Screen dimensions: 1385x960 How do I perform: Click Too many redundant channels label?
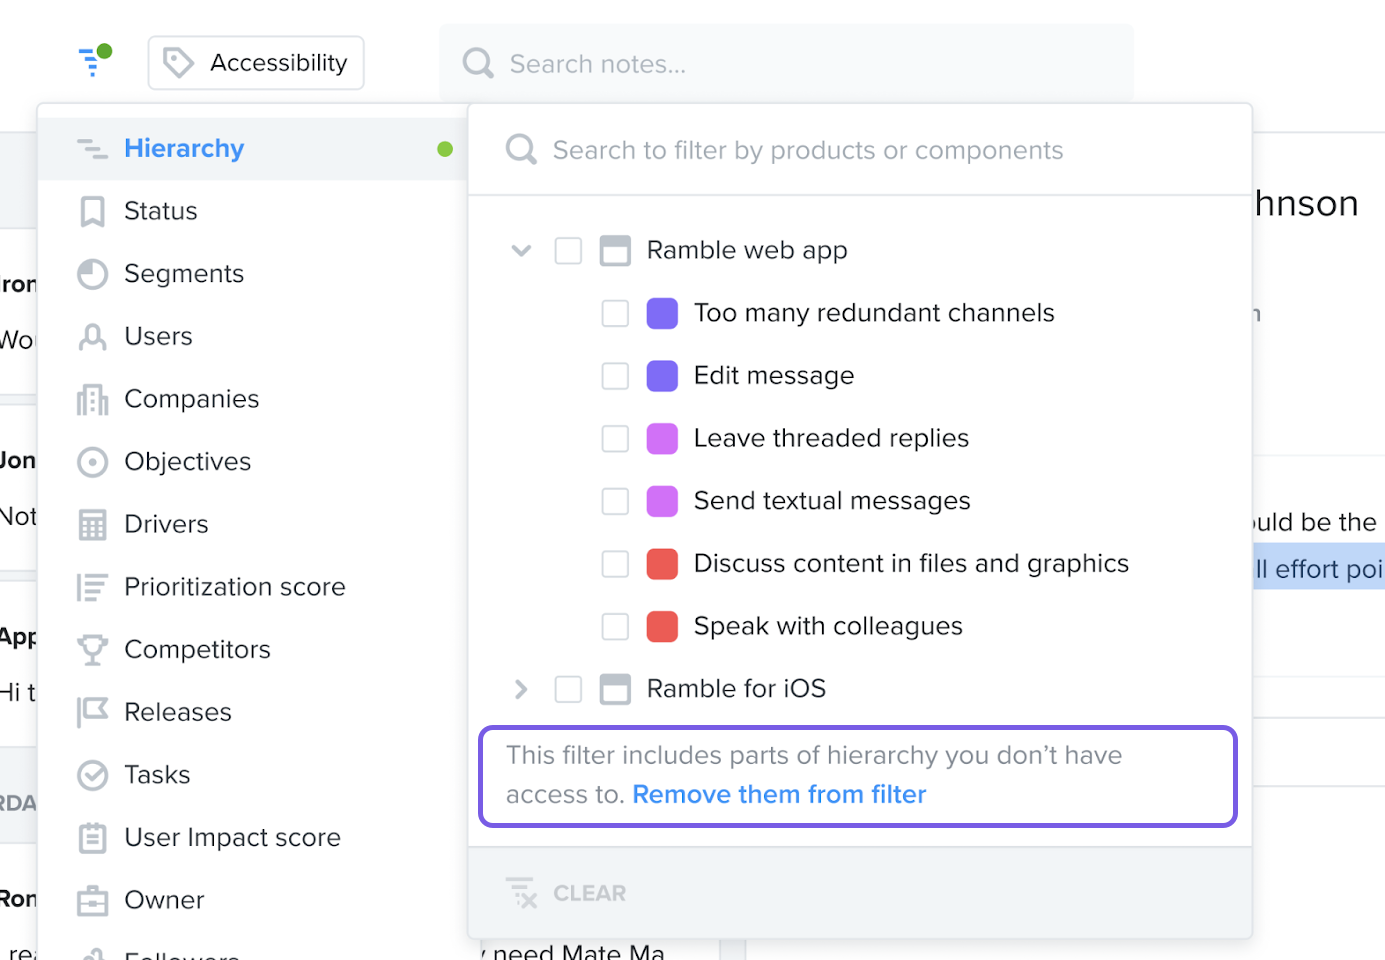coord(874,313)
